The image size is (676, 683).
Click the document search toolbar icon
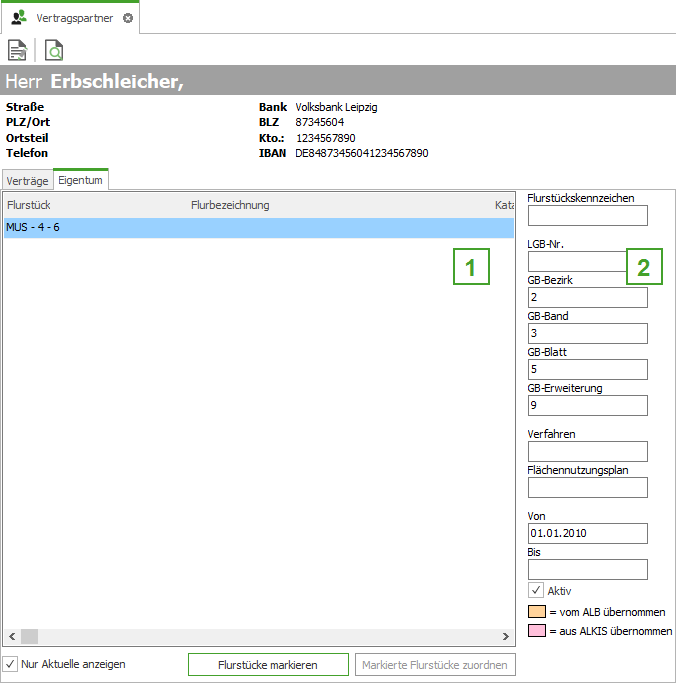click(x=54, y=50)
